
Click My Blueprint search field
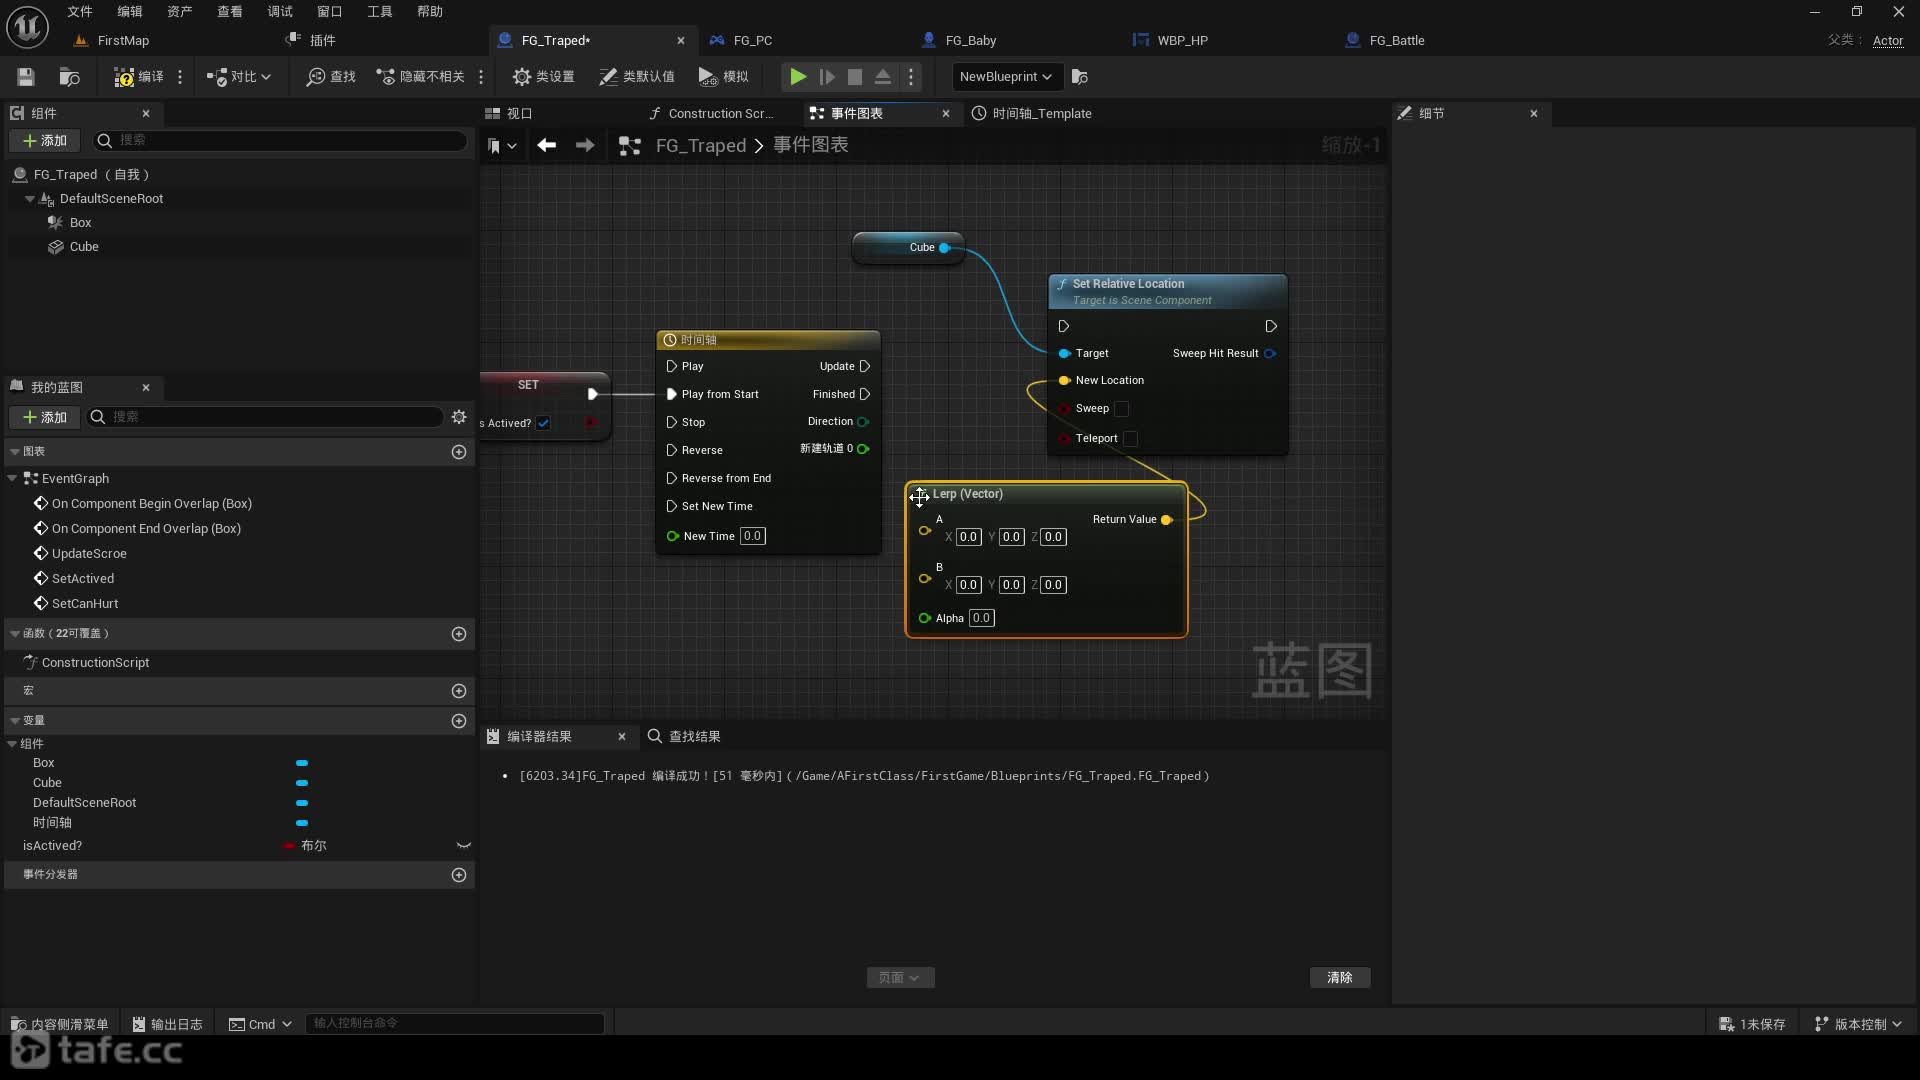tap(265, 417)
